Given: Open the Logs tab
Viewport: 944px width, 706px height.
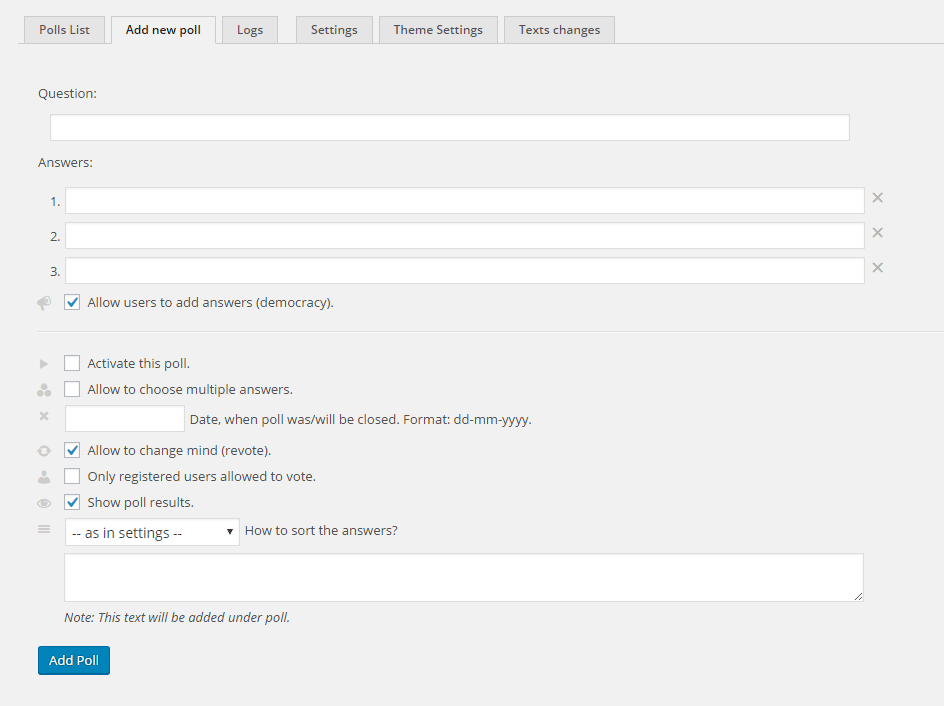Looking at the screenshot, I should 250,29.
